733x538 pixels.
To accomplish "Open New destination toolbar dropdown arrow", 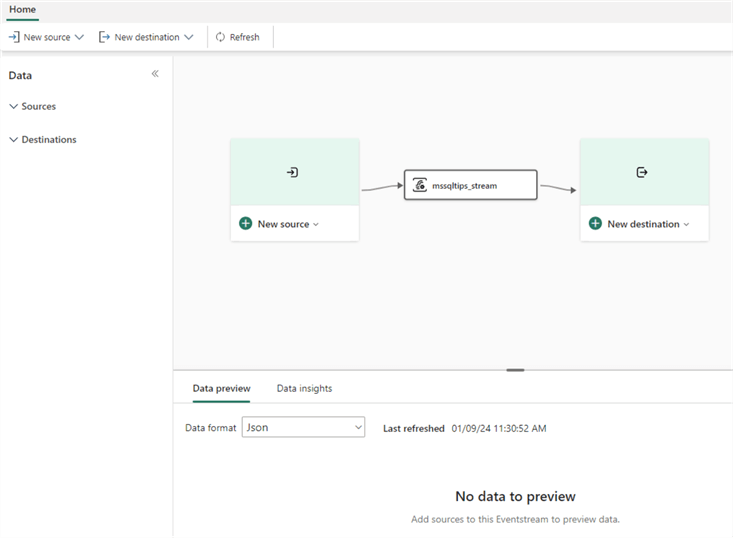I will tap(188, 37).
